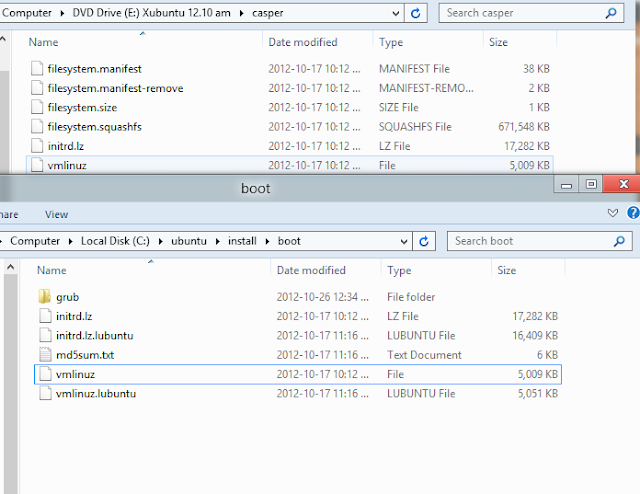Refresh the boot folder view
The width and height of the screenshot is (640, 494).
point(424,241)
